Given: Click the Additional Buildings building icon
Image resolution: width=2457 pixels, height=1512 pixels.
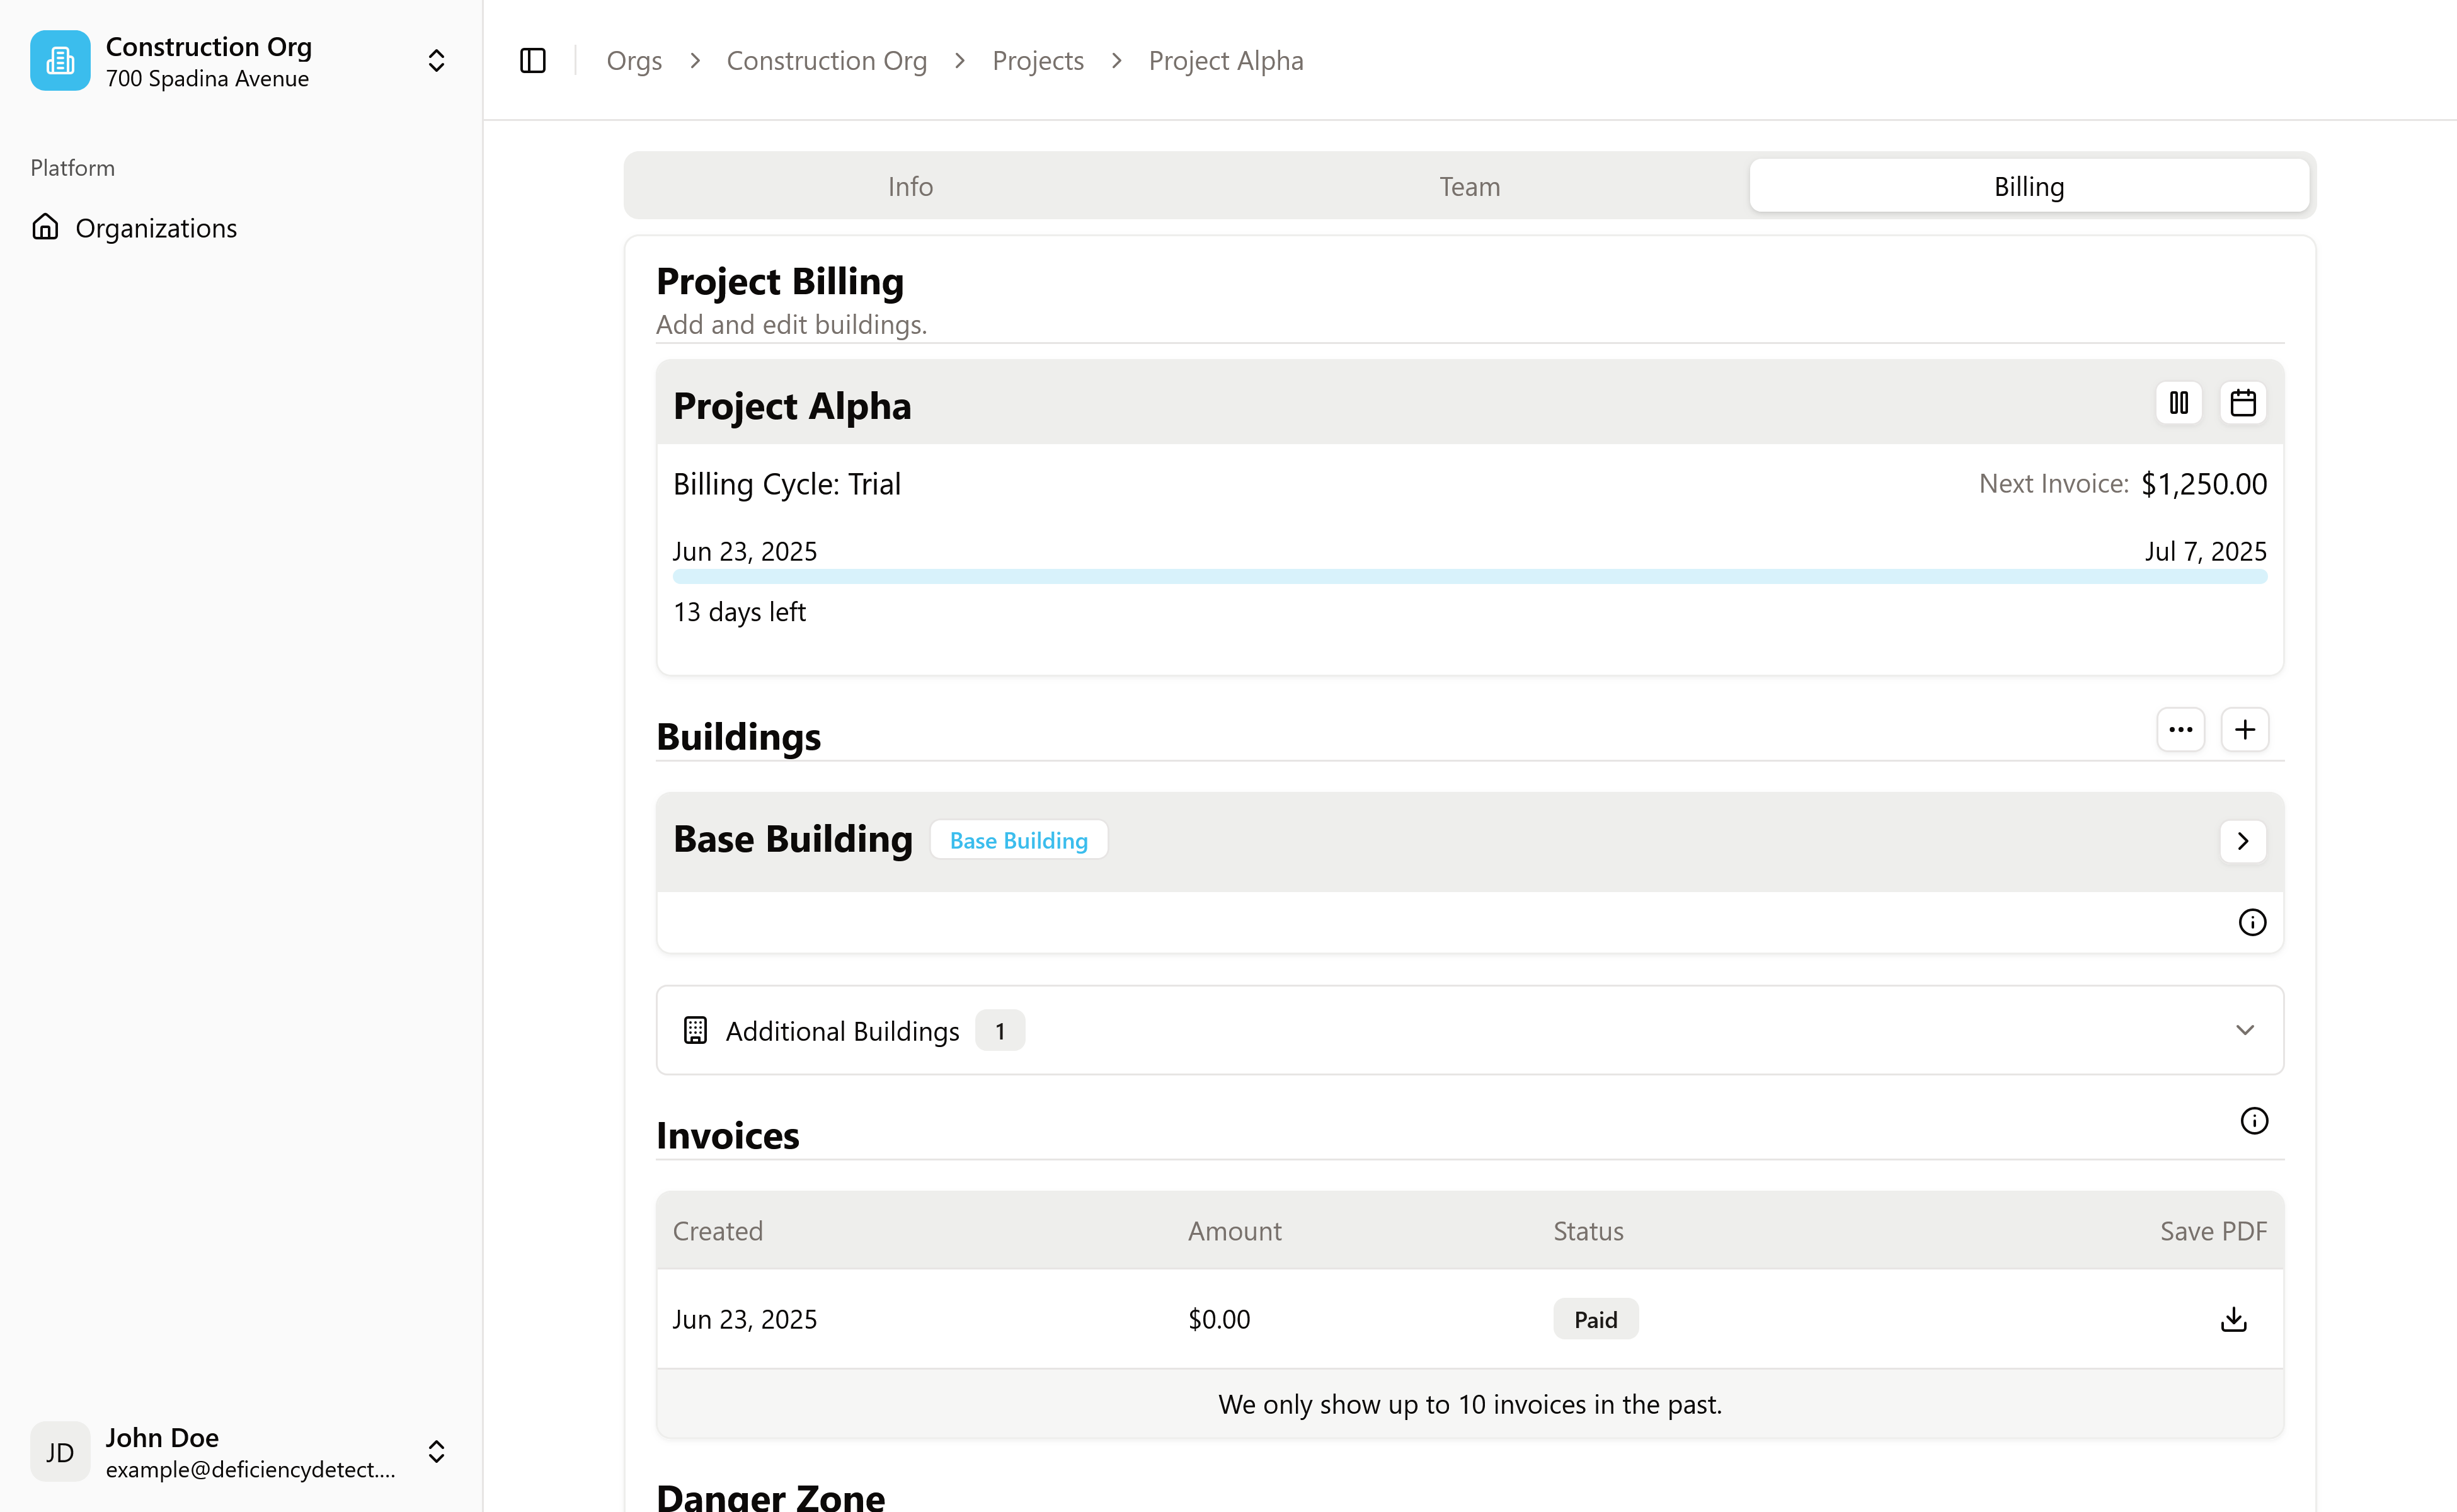Looking at the screenshot, I should point(695,1030).
